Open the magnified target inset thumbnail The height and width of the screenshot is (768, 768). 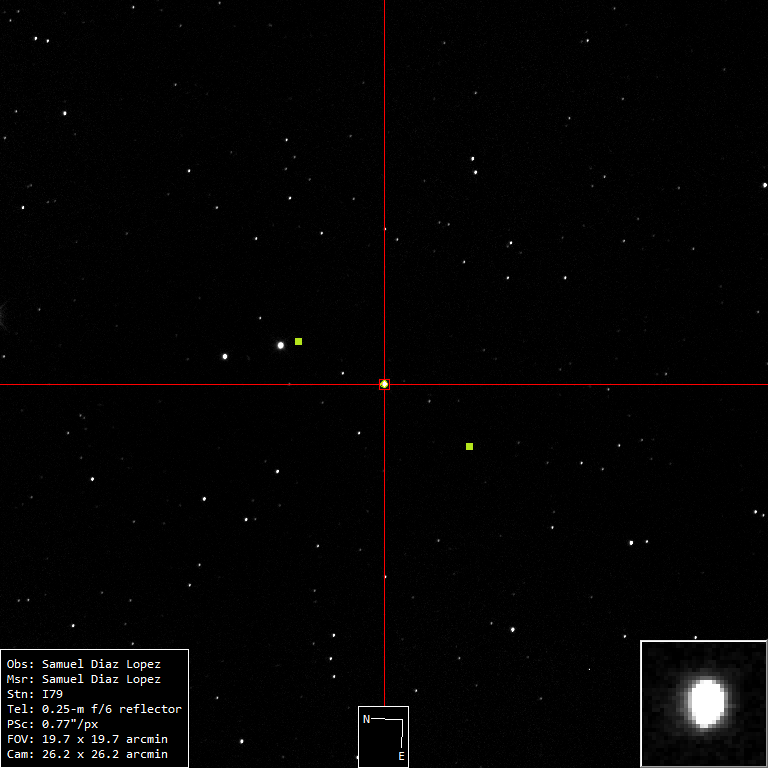pos(703,703)
